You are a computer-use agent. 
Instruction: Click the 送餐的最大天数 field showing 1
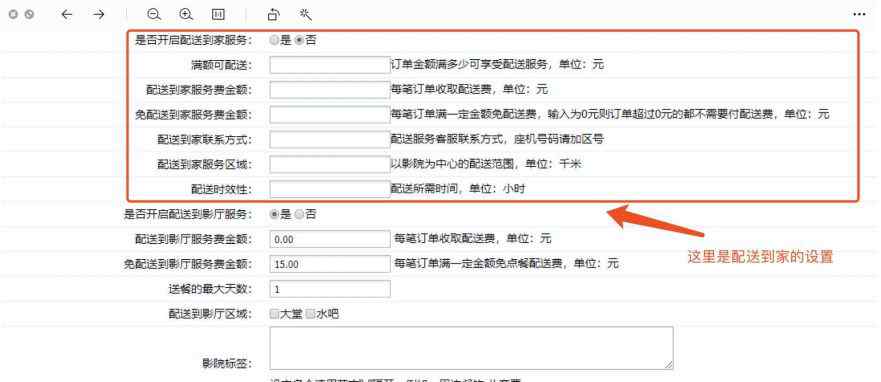click(330, 289)
